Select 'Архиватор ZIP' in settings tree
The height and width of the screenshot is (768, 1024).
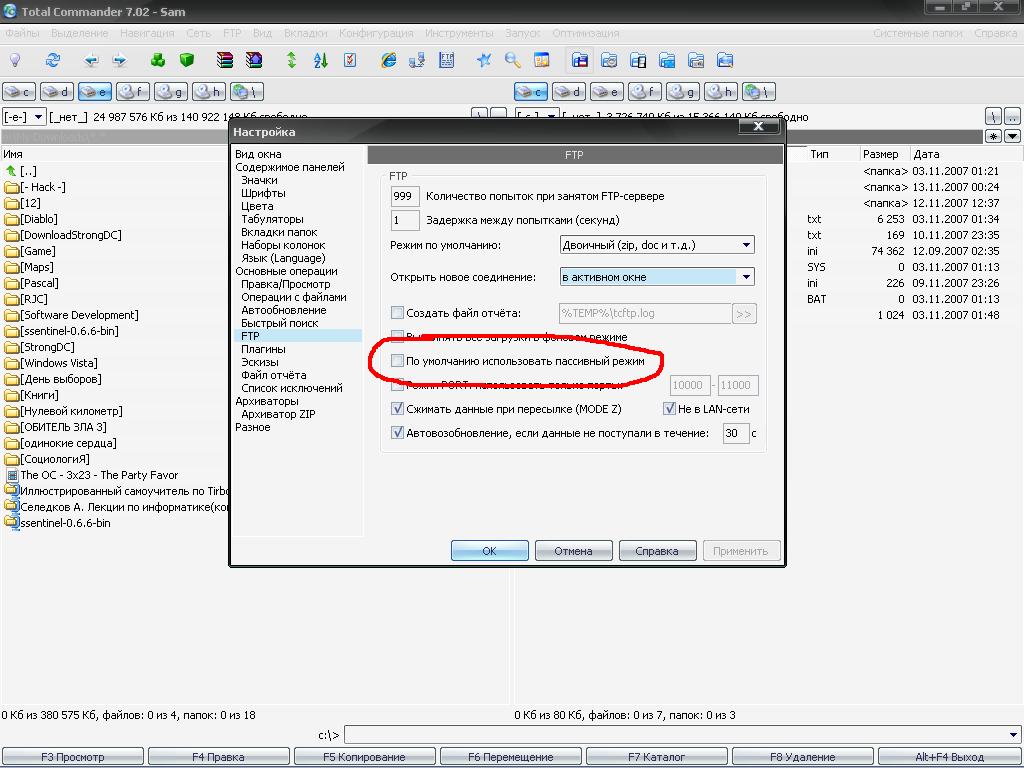(x=278, y=413)
